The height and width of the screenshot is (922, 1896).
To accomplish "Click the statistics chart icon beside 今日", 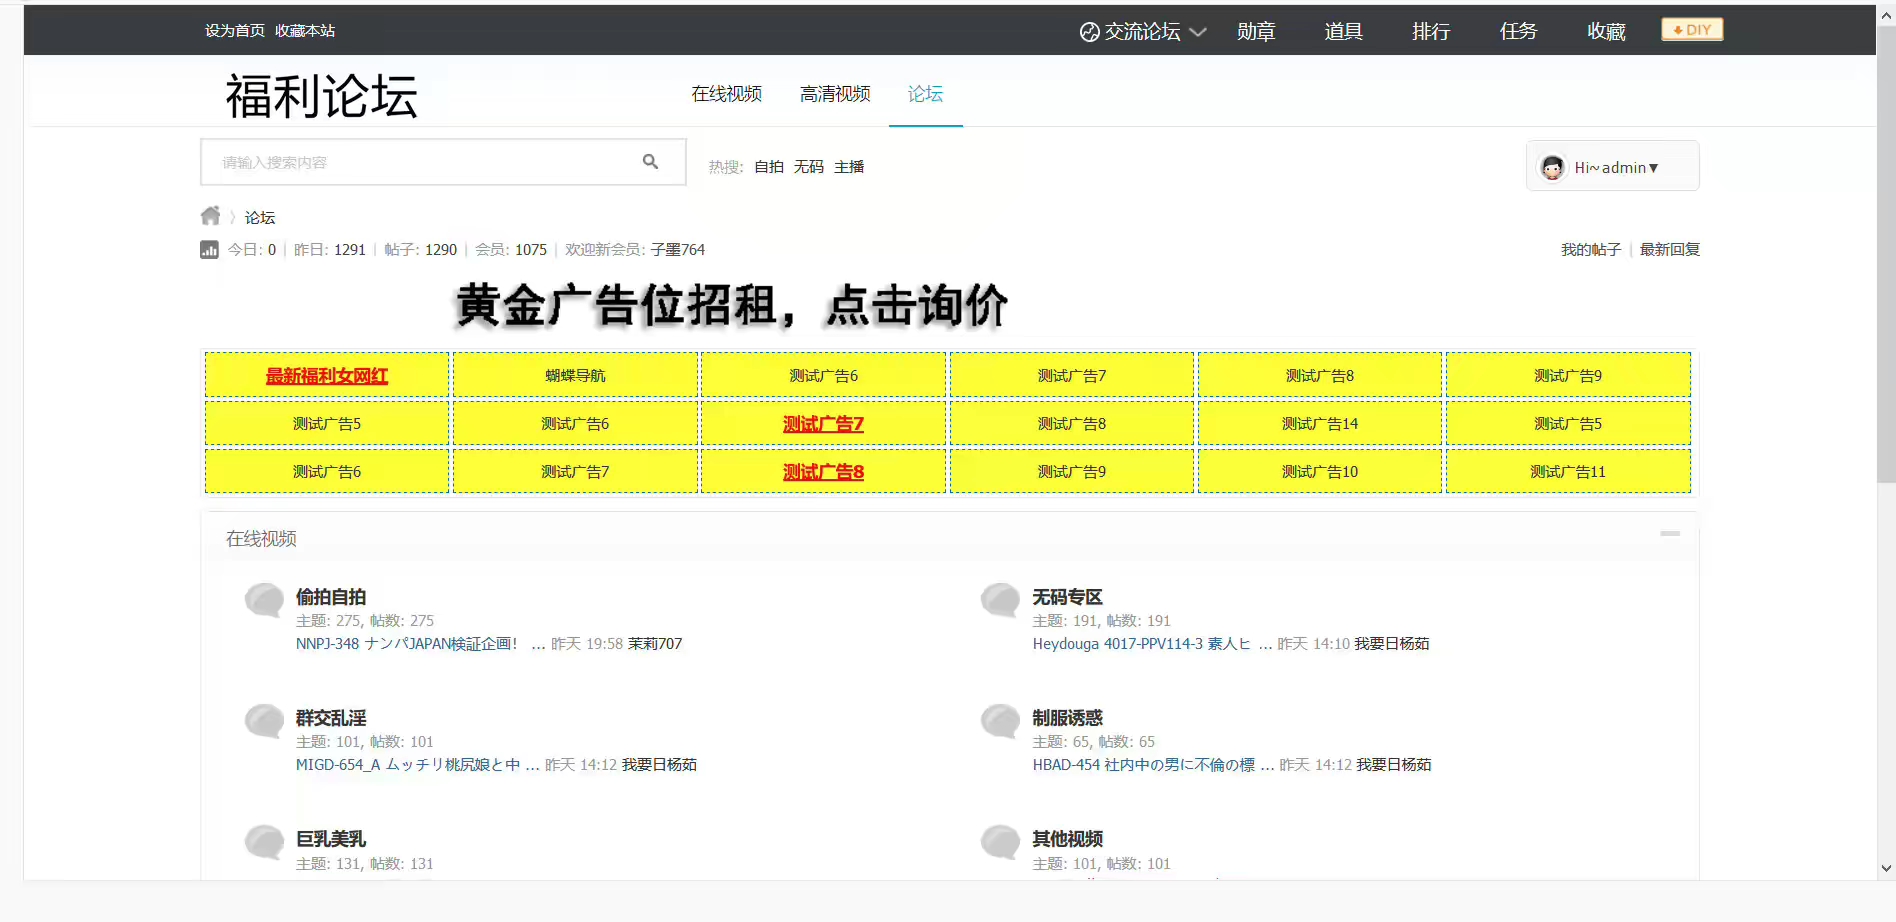I will 209,250.
